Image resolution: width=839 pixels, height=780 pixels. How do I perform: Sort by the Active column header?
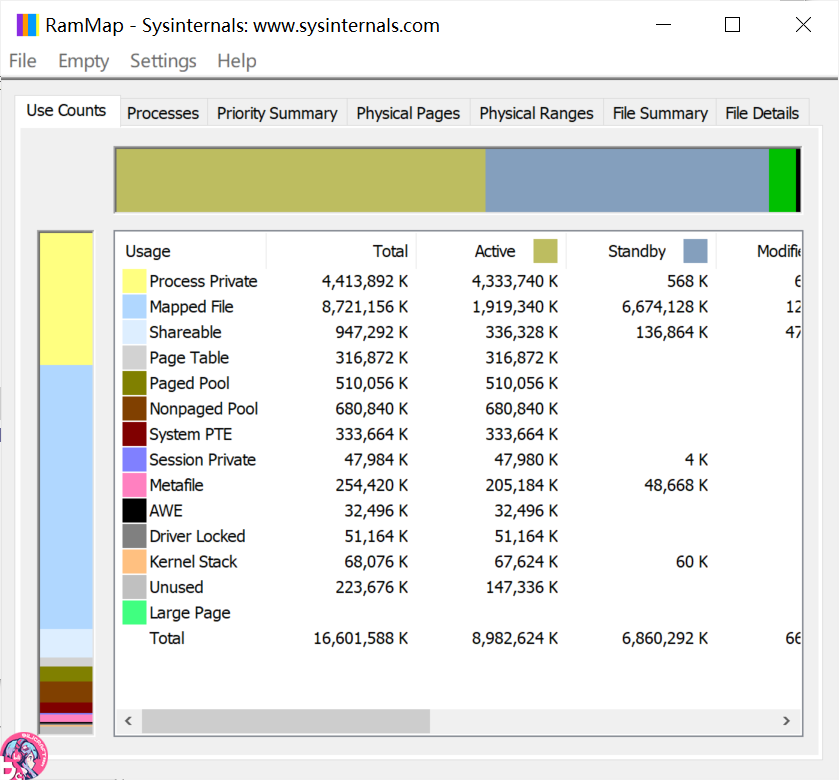pyautogui.click(x=491, y=251)
